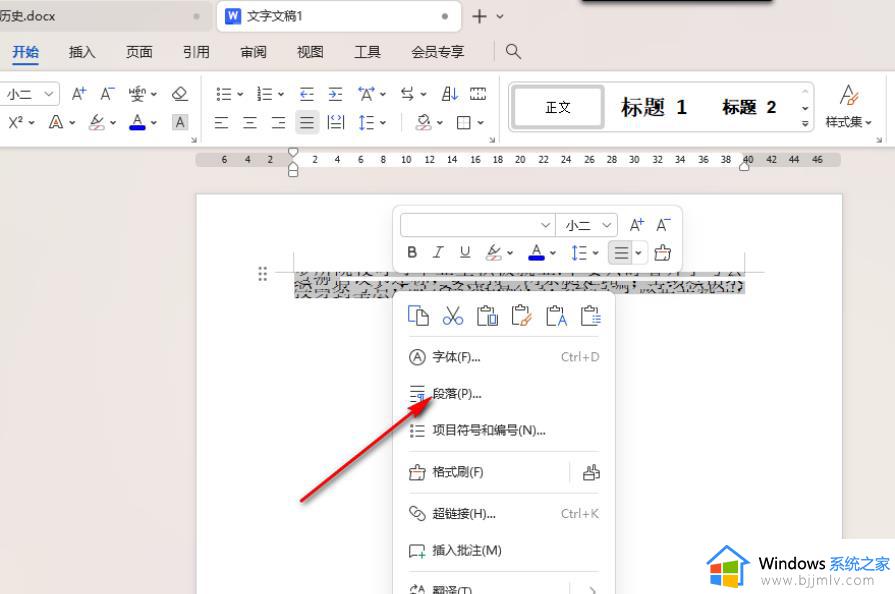Click the bulleted list icon in ribbon
This screenshot has width=895, height=594.
pyautogui.click(x=224, y=94)
